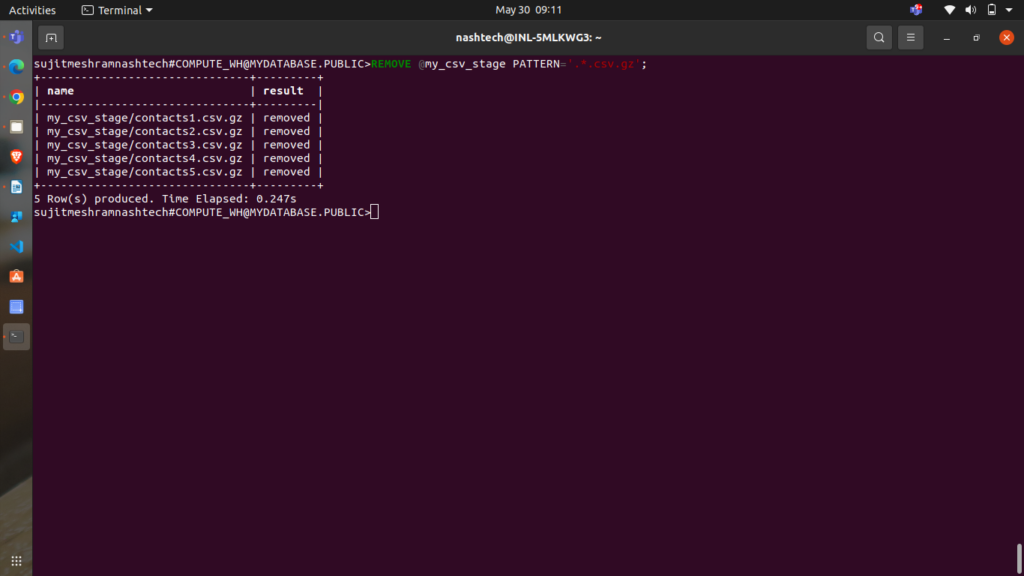The image size is (1024, 576).
Task: Click the Teams tray notification icon
Action: click(x=916, y=10)
